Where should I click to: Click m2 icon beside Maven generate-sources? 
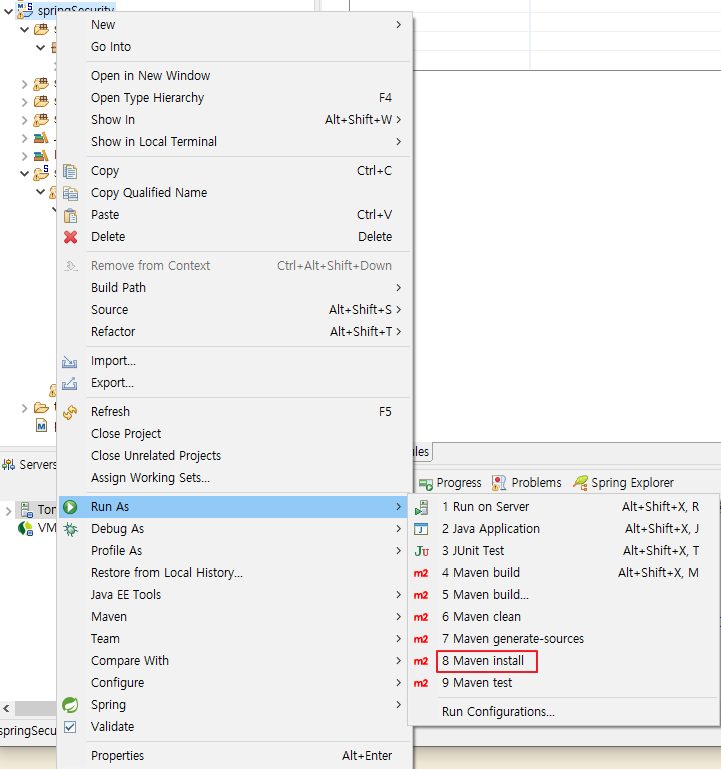pyautogui.click(x=421, y=639)
